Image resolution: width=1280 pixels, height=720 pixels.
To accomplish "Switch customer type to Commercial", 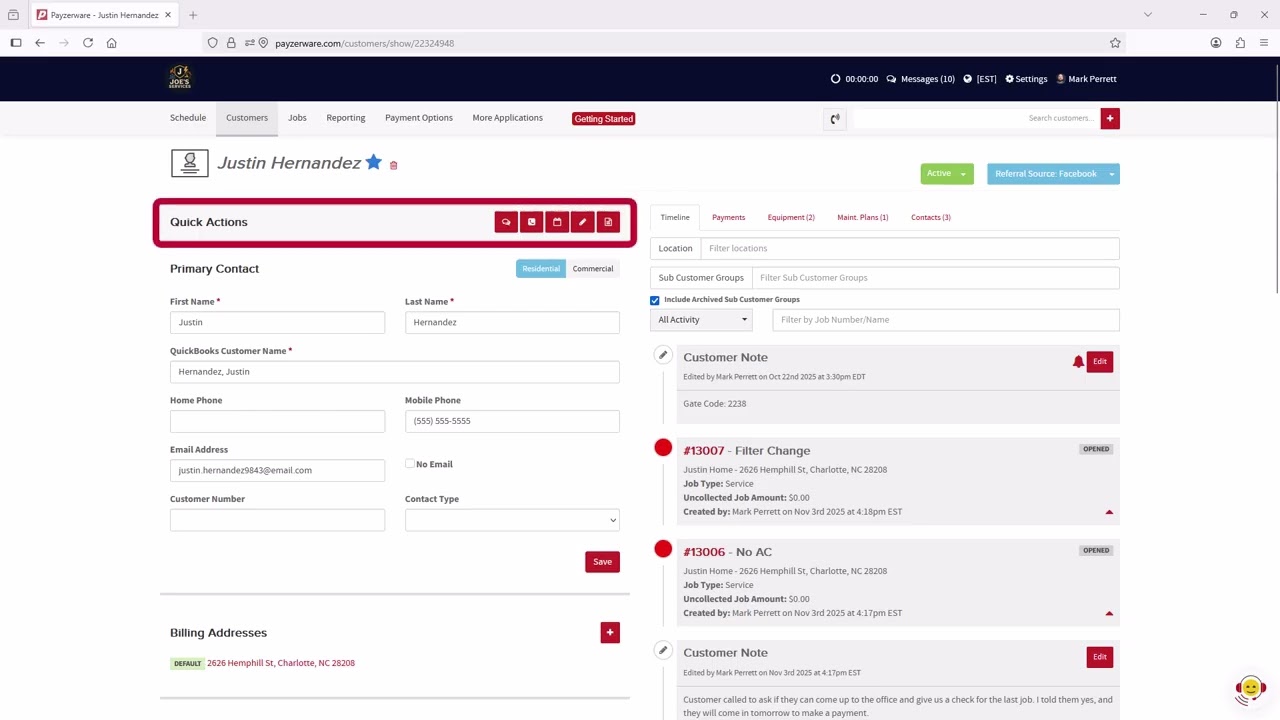I will pos(593,269).
